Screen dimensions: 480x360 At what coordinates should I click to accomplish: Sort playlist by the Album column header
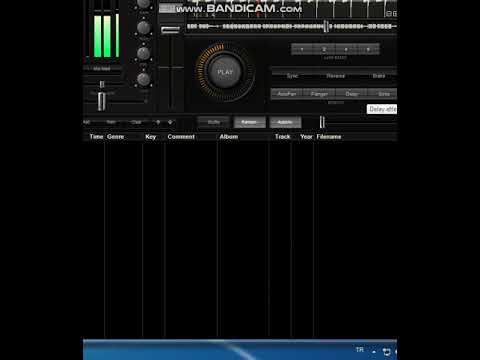tap(229, 137)
